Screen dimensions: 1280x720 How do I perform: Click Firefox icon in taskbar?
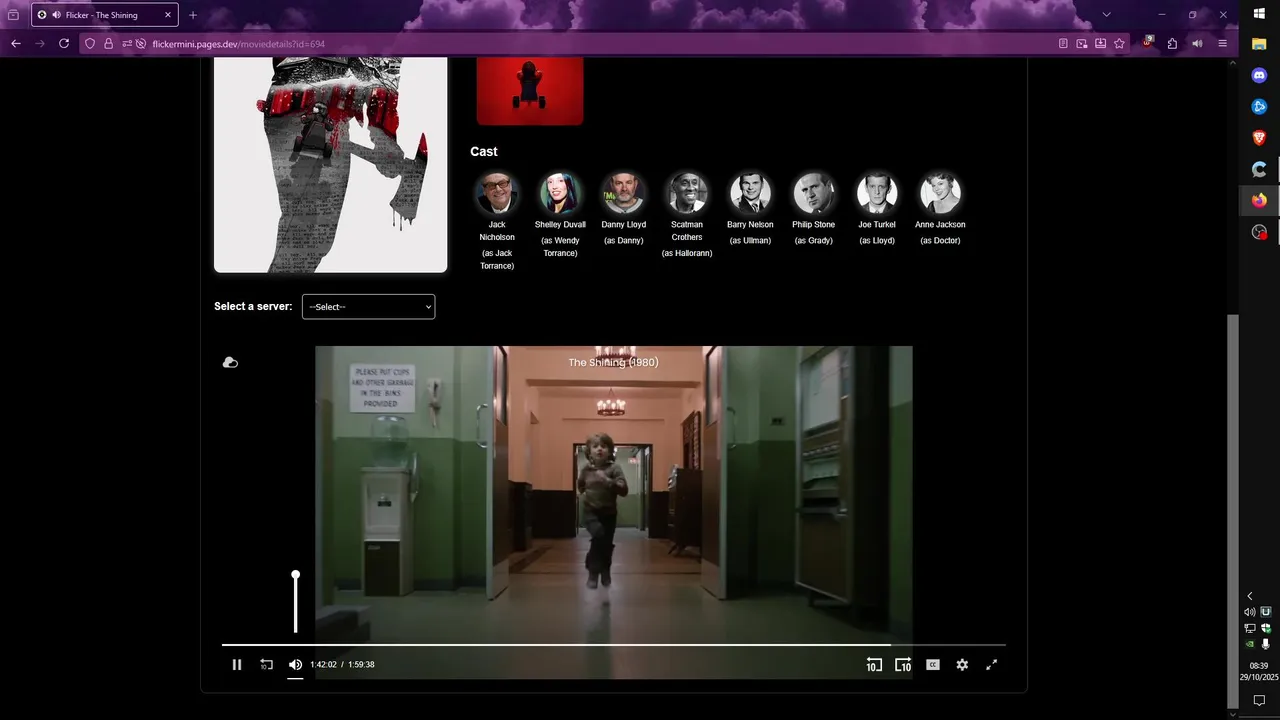[1259, 200]
